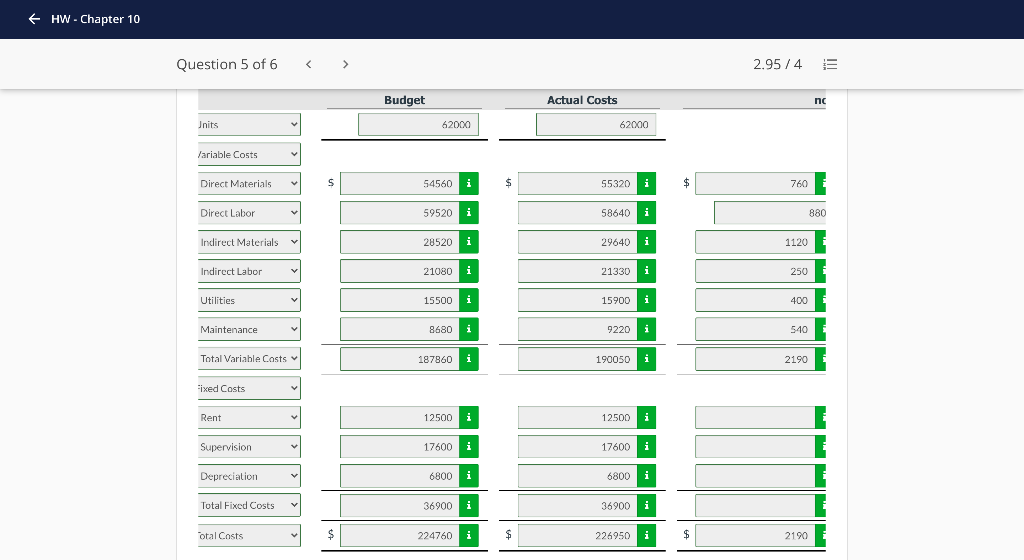Click info icon for Depreciation actual 6800

(647, 476)
